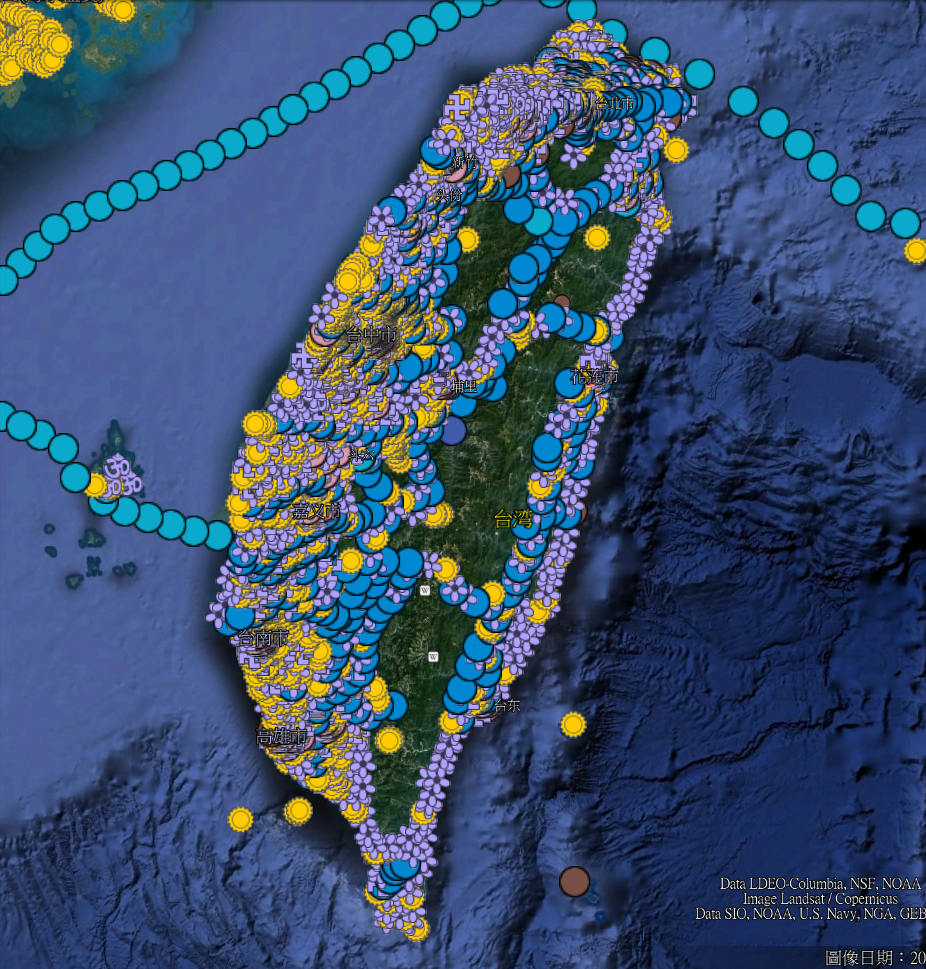The height and width of the screenshot is (969, 926).
Task: Click the lower W road shield icon
Action: click(x=433, y=656)
